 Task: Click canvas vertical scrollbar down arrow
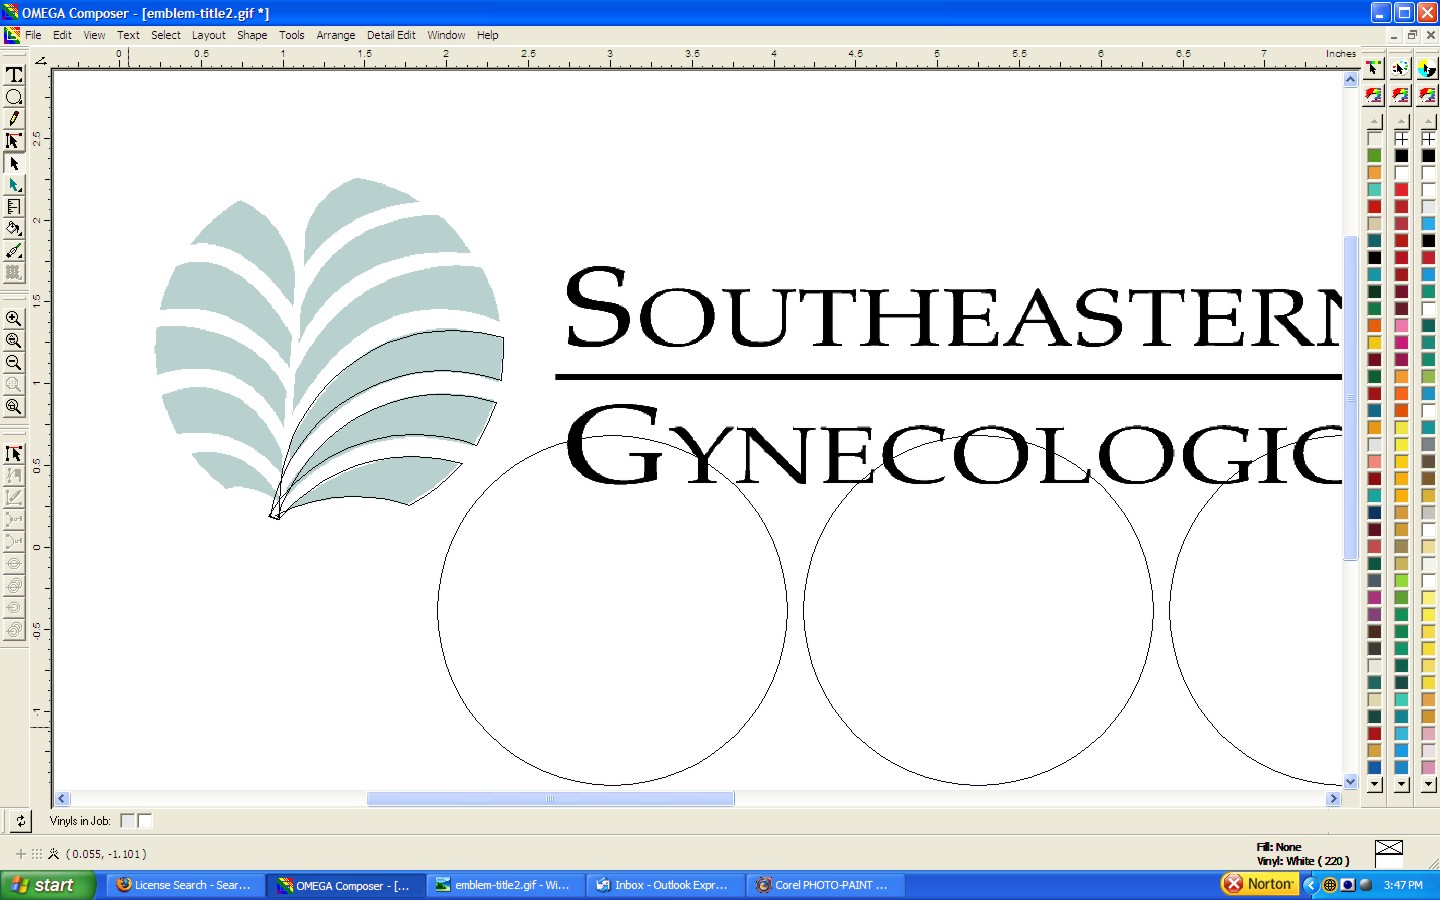[1351, 781]
